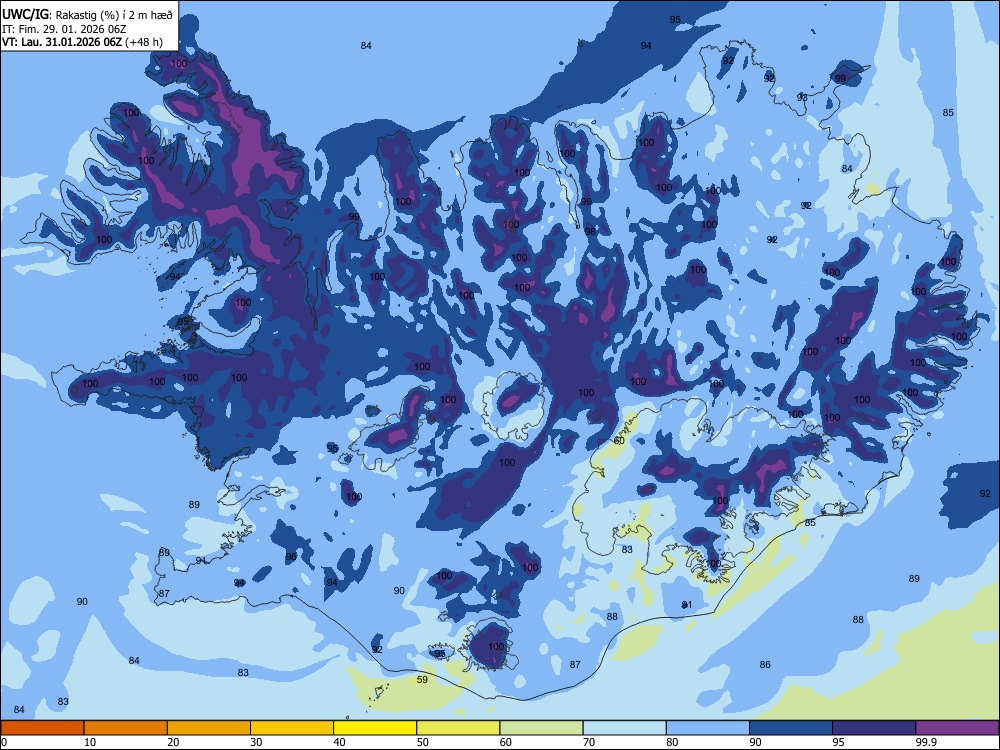Viewport: 1000px width, 750px height.
Task: Click the '10' legend tick label
Action: pyautogui.click(x=90, y=742)
